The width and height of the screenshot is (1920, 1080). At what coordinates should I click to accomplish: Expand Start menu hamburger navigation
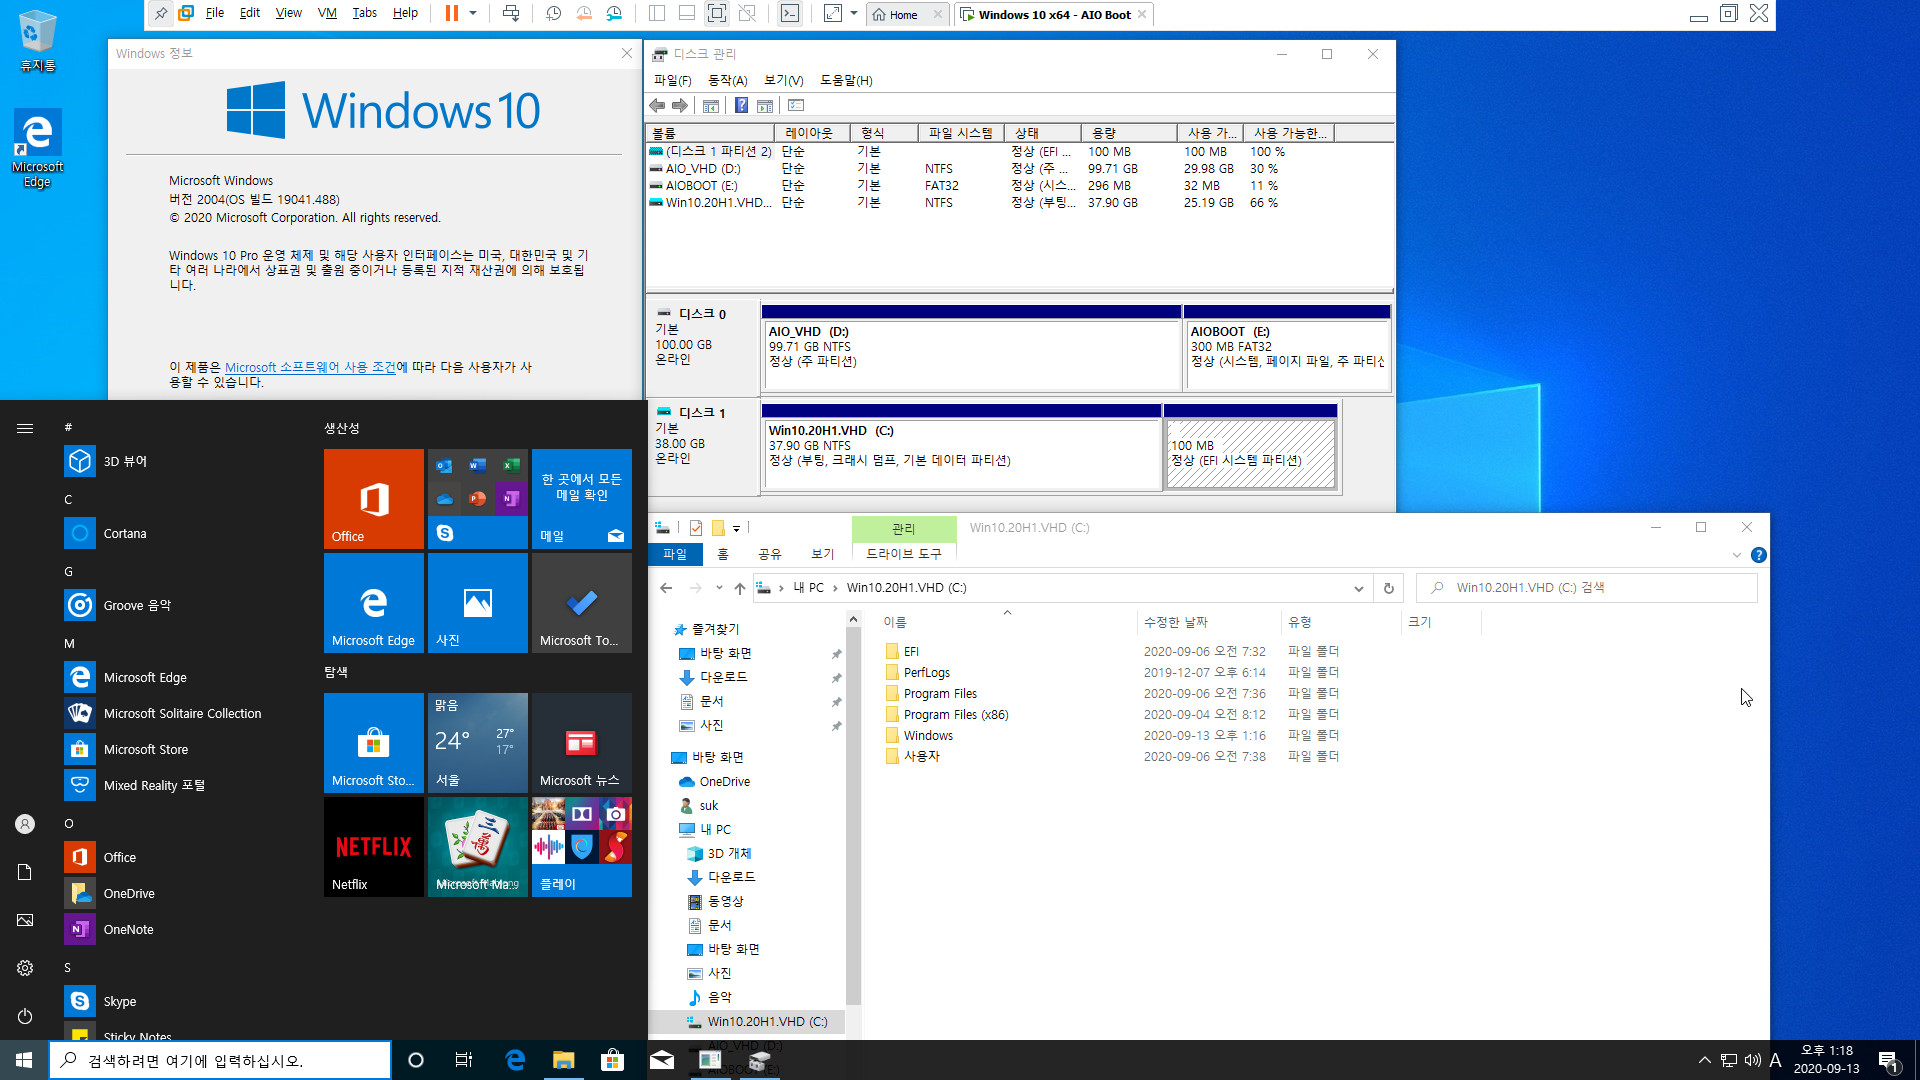point(25,428)
